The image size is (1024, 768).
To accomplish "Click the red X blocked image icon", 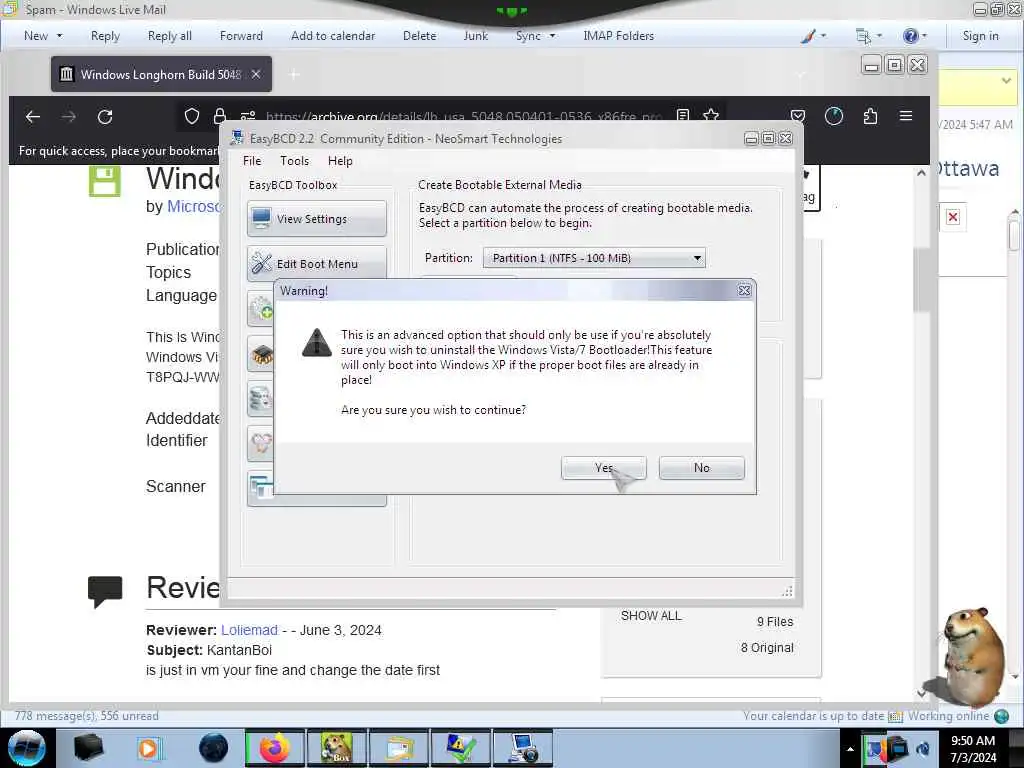I will (x=953, y=217).
